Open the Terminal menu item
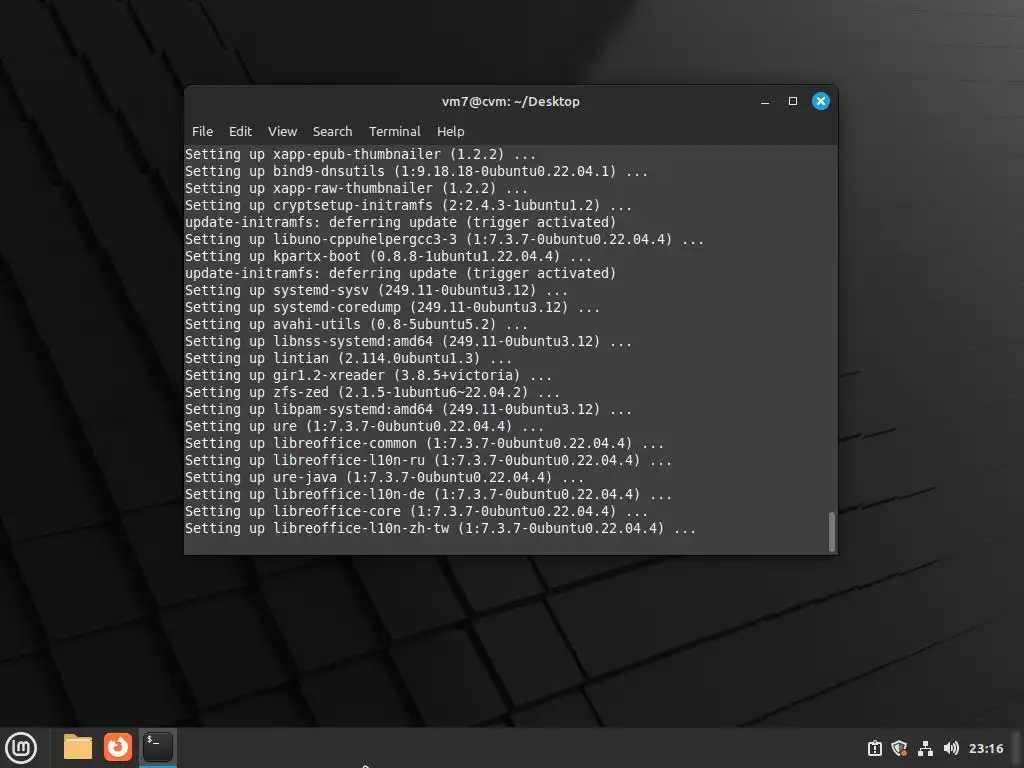This screenshot has width=1024, height=768. tap(394, 131)
